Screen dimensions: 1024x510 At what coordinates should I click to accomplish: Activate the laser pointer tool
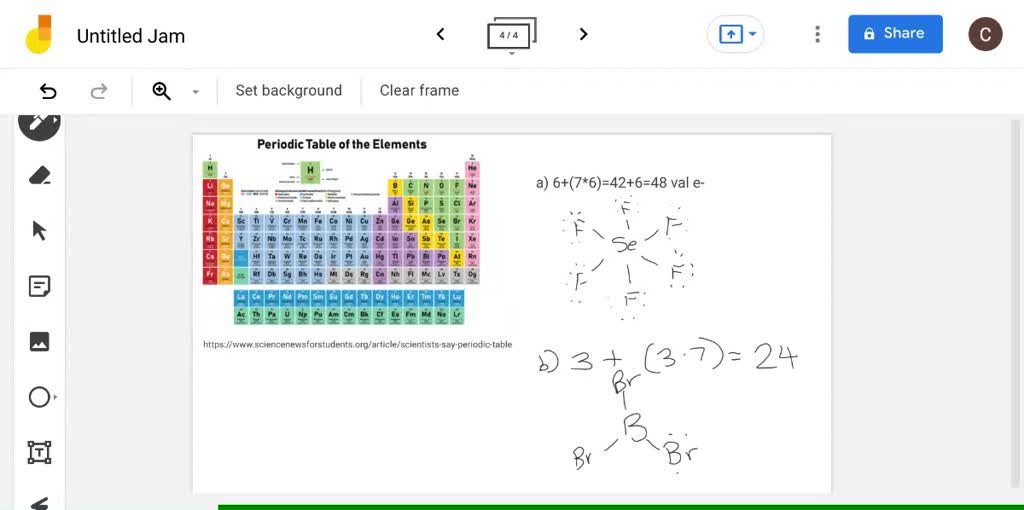coord(39,503)
